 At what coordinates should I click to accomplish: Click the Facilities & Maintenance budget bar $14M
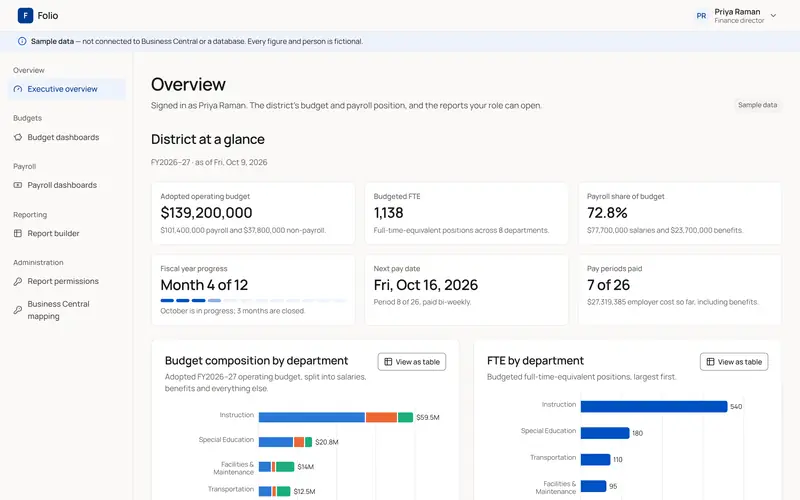click(x=277, y=466)
